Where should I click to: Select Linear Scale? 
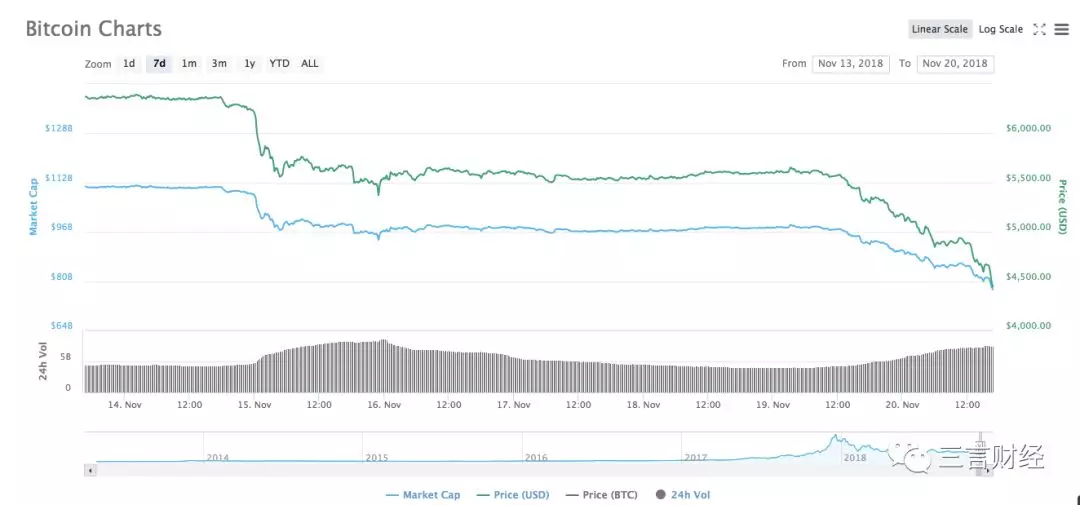pyautogui.click(x=940, y=29)
